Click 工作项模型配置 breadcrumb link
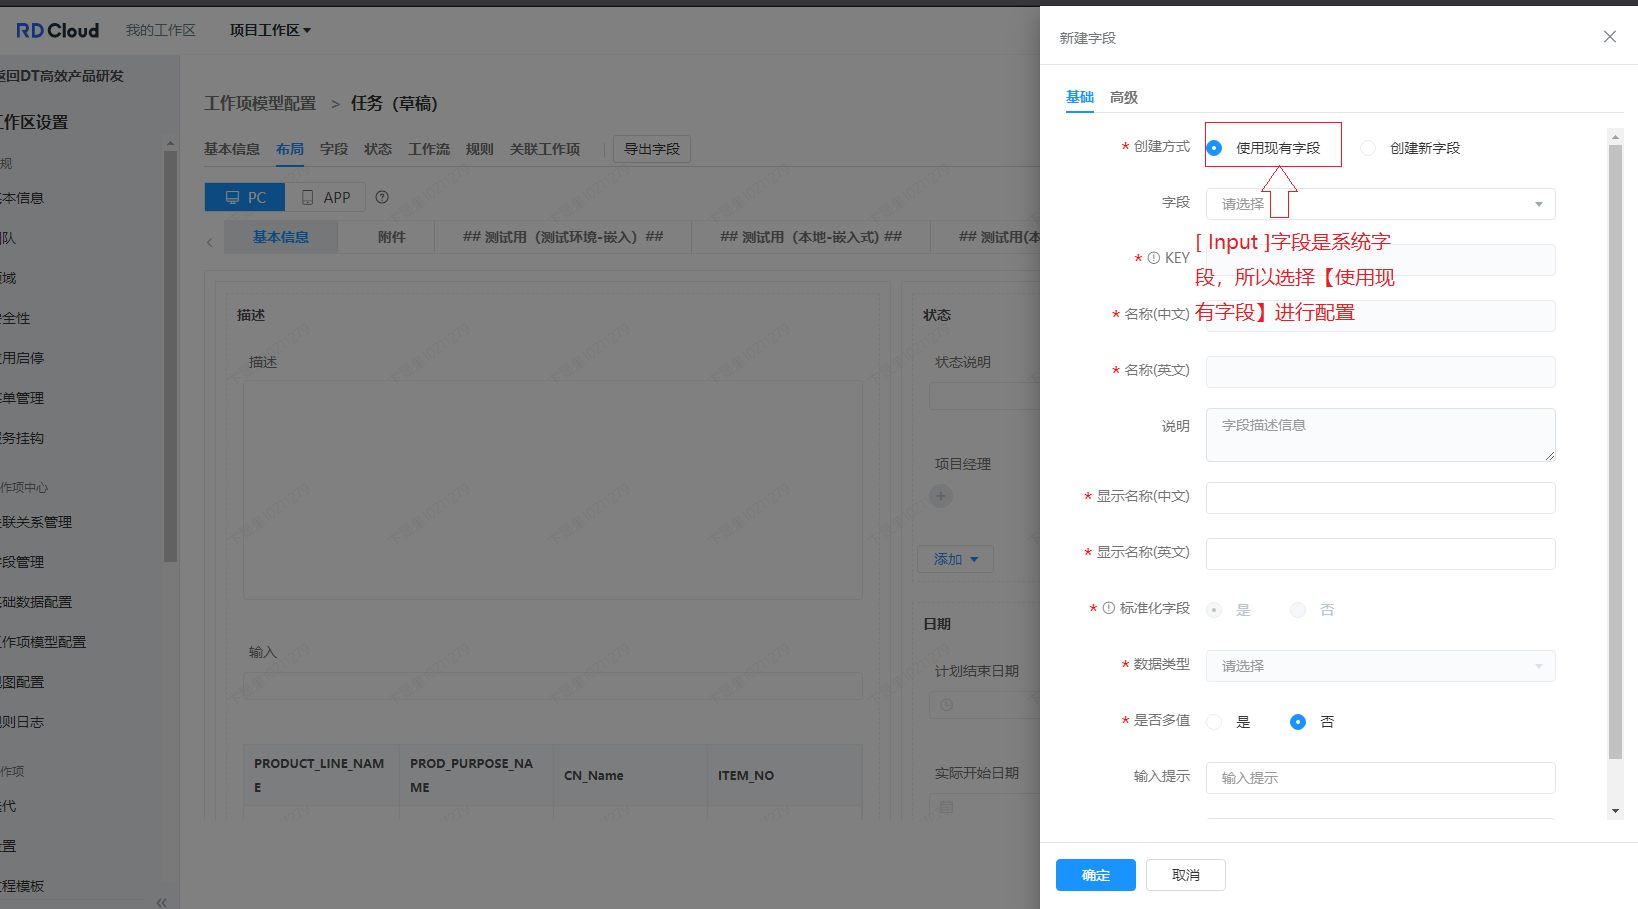1638x909 pixels. coord(260,104)
